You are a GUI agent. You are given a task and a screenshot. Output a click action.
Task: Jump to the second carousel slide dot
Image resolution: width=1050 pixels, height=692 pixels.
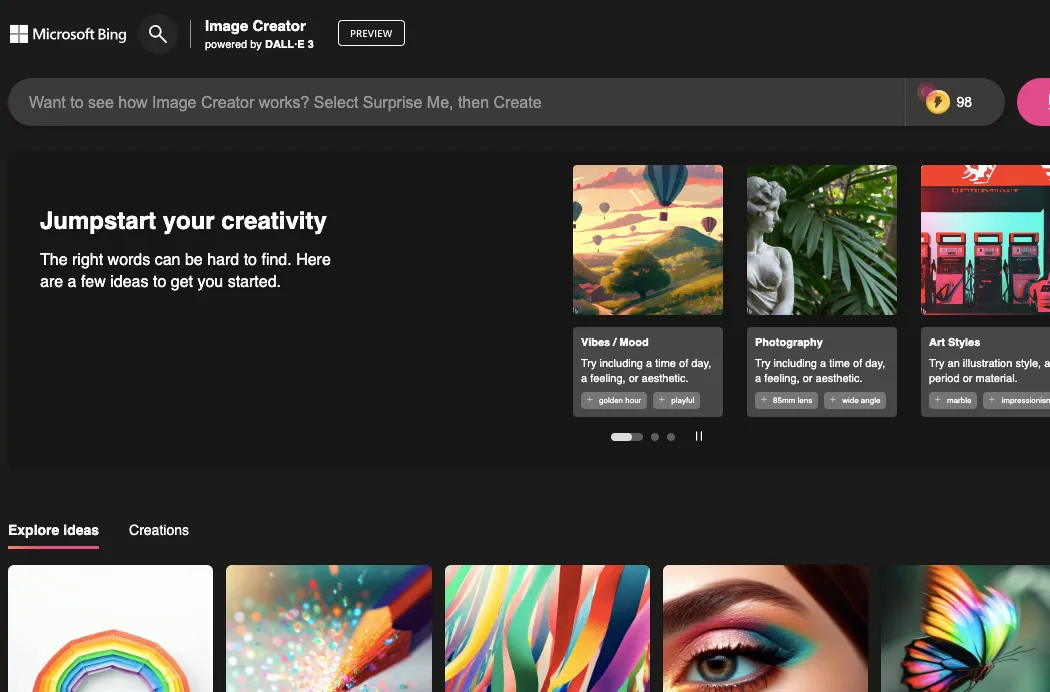[654, 437]
